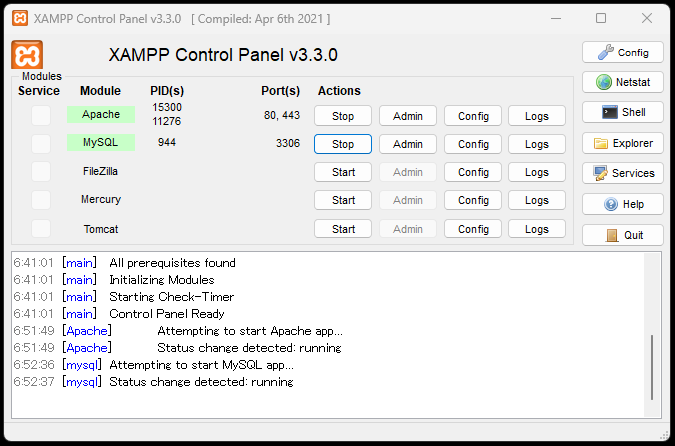Screen dimensions: 675x446
Task: Open Explorer via the folder icon button
Action: pos(622,143)
